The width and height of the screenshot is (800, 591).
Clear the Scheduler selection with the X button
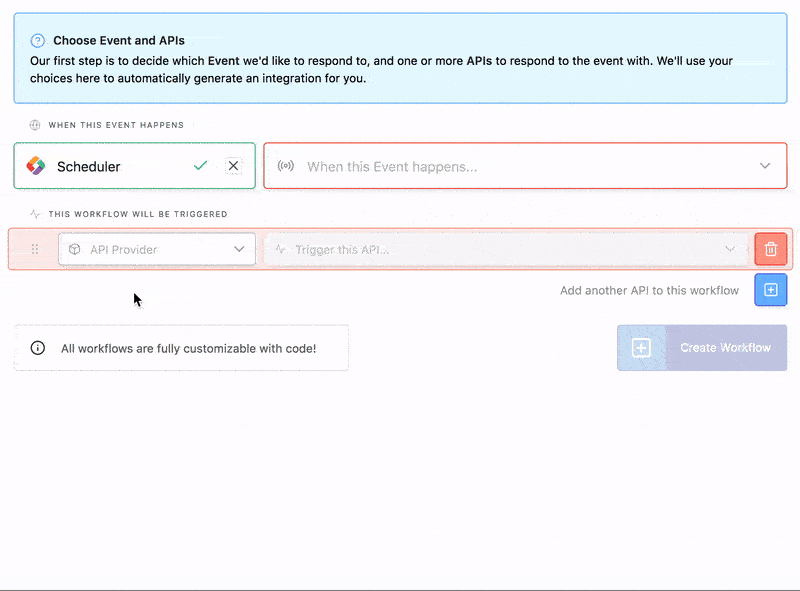point(233,165)
